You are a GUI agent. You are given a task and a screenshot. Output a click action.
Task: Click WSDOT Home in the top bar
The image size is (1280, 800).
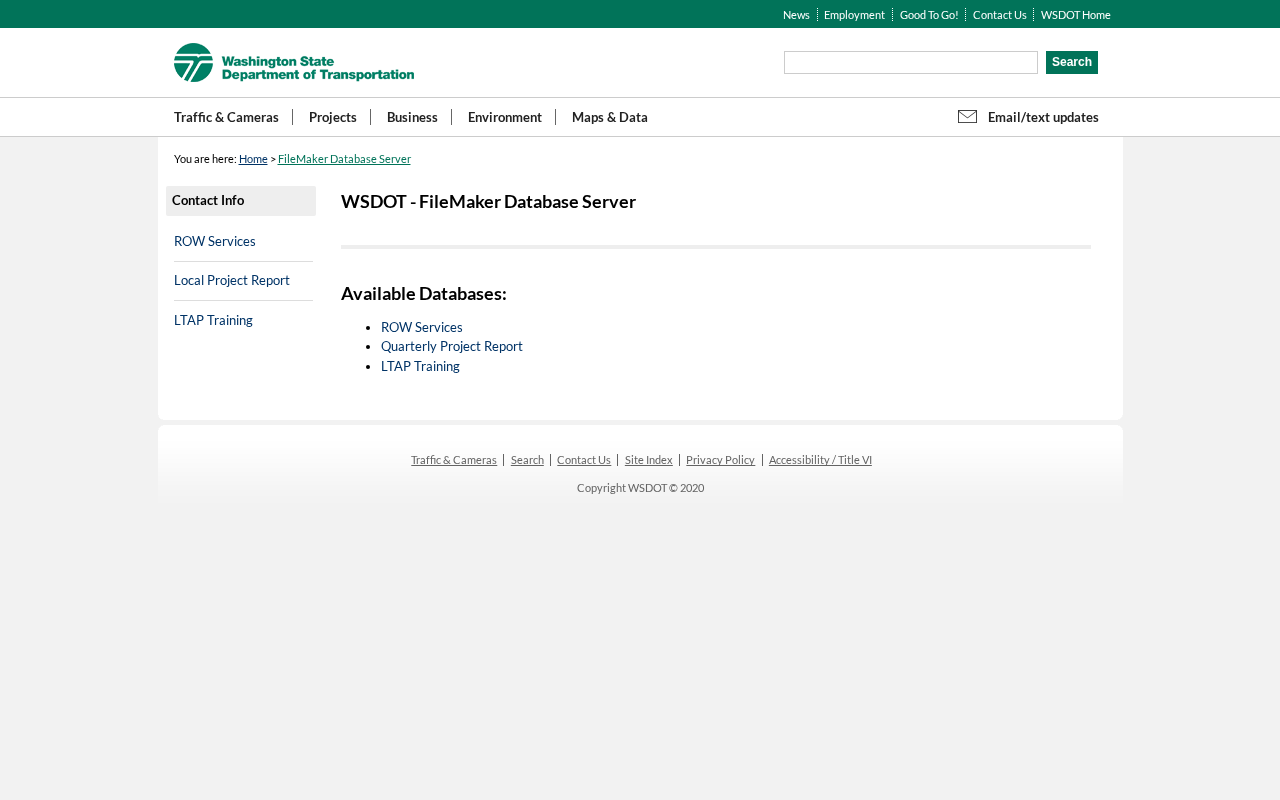[1075, 15]
